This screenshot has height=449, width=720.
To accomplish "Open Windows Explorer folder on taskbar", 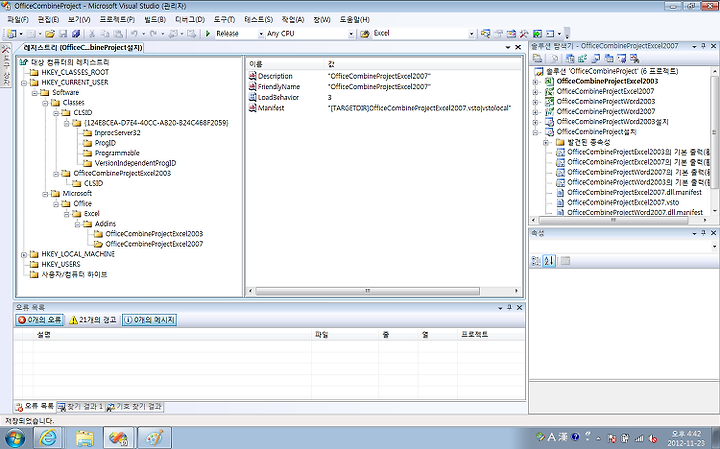I will click(84, 438).
